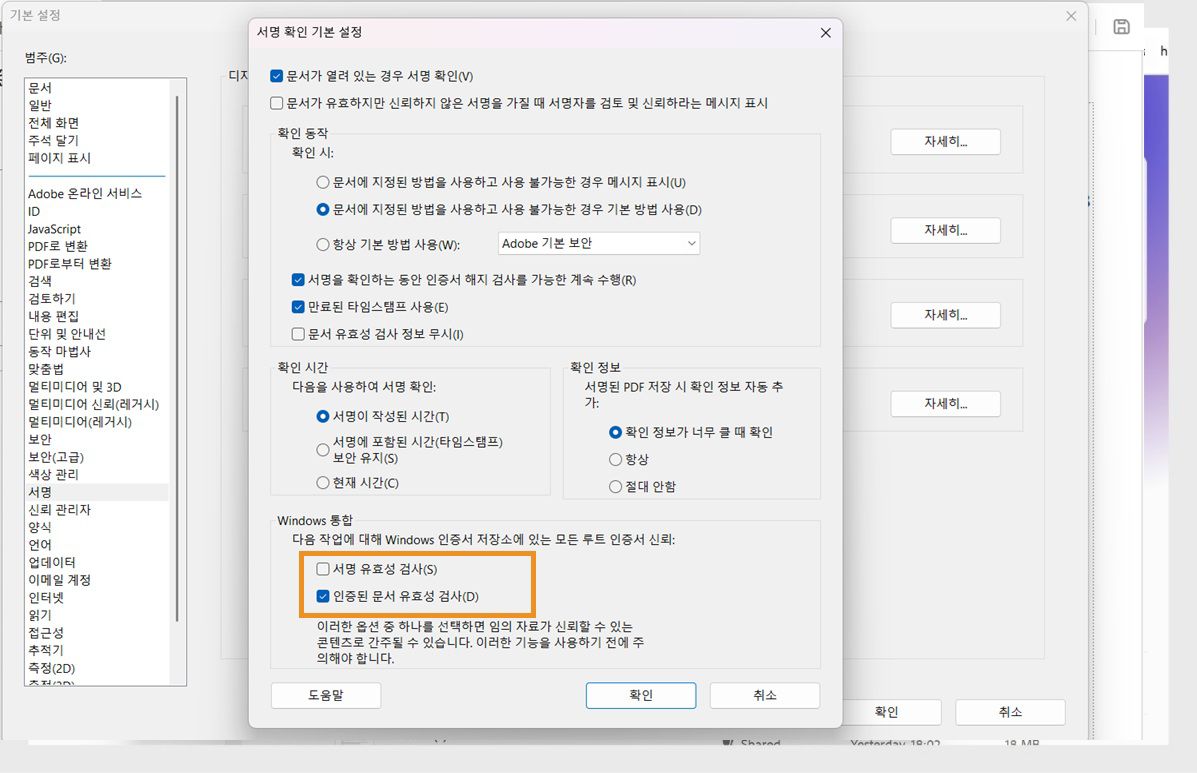1197x773 pixels.
Task: Click the 확인 button in the dialog
Action: (640, 695)
